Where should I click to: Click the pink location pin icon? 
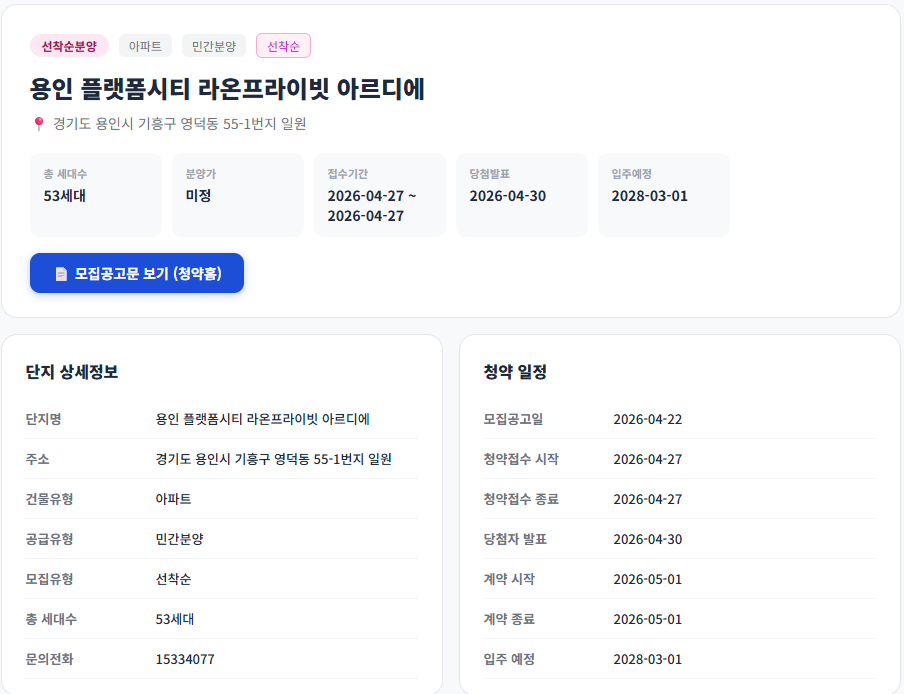37,123
